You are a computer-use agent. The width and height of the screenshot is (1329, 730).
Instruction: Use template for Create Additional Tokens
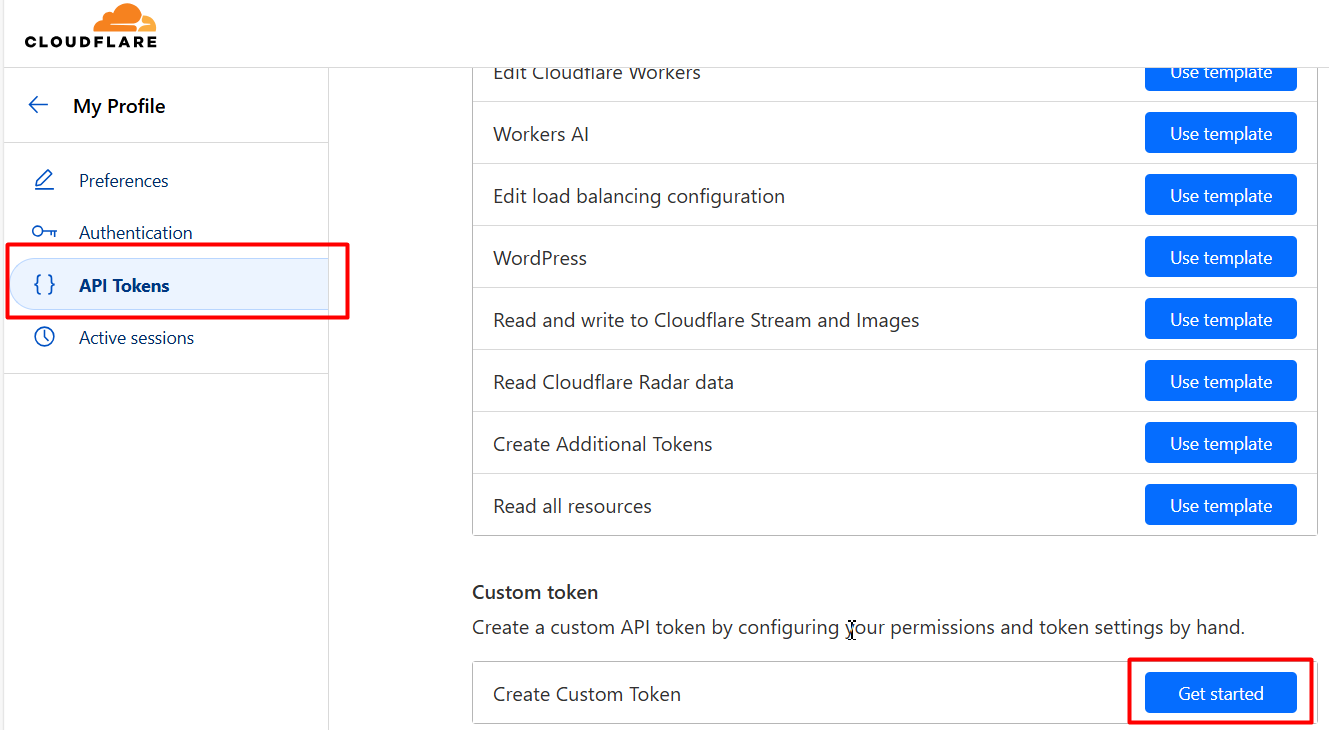[1221, 443]
